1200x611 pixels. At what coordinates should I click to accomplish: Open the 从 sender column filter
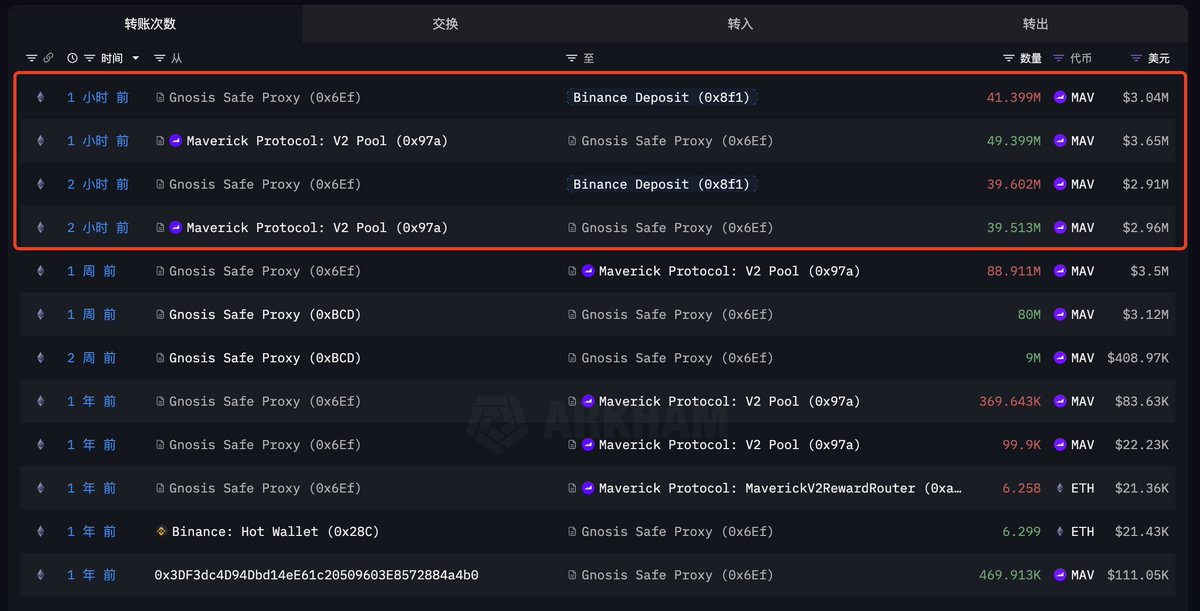pyautogui.click(x=160, y=59)
